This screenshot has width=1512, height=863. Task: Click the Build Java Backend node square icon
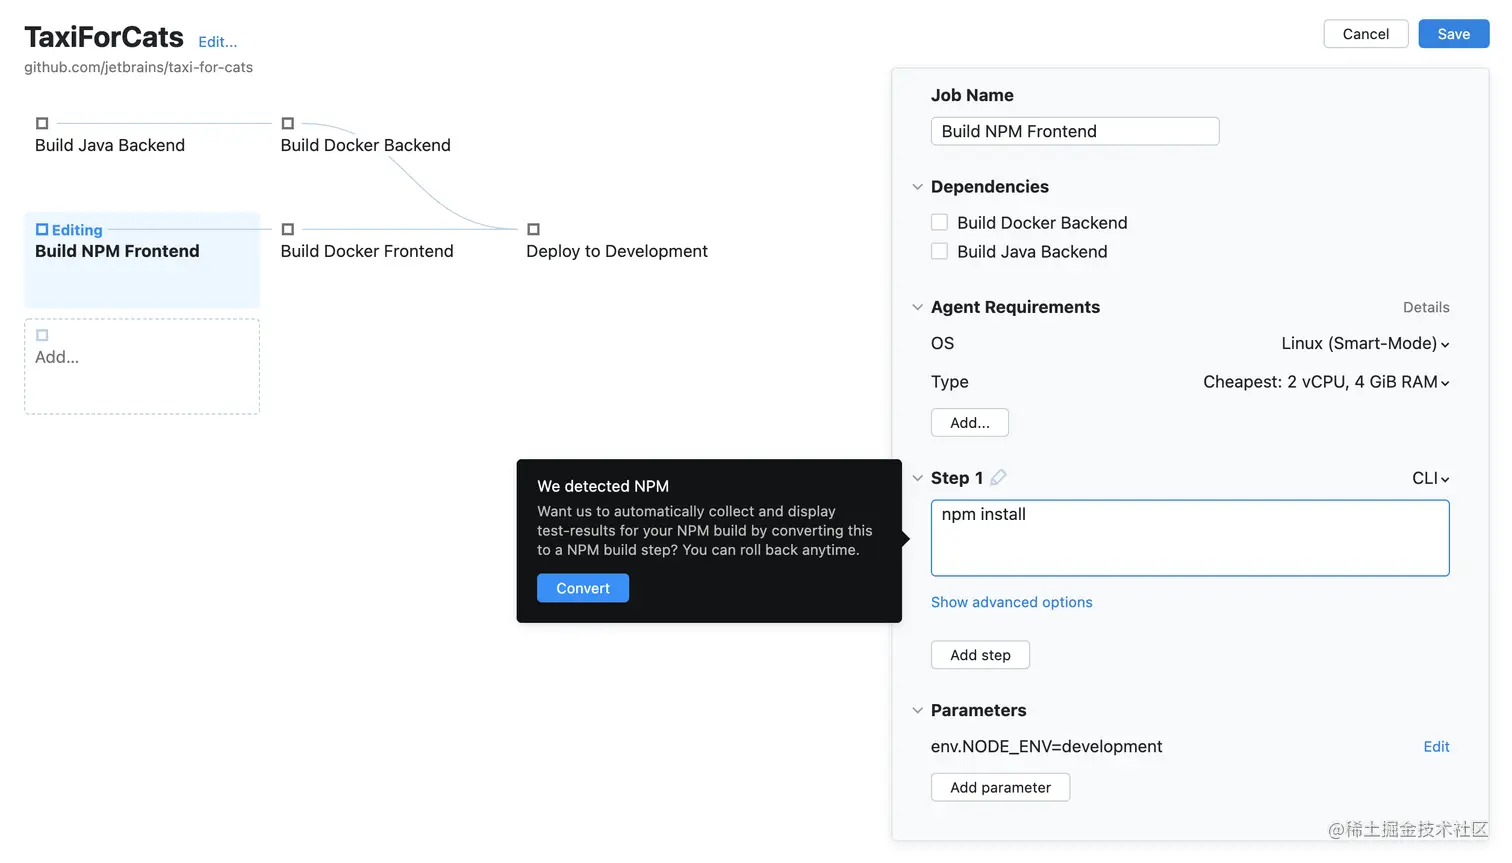[42, 124]
